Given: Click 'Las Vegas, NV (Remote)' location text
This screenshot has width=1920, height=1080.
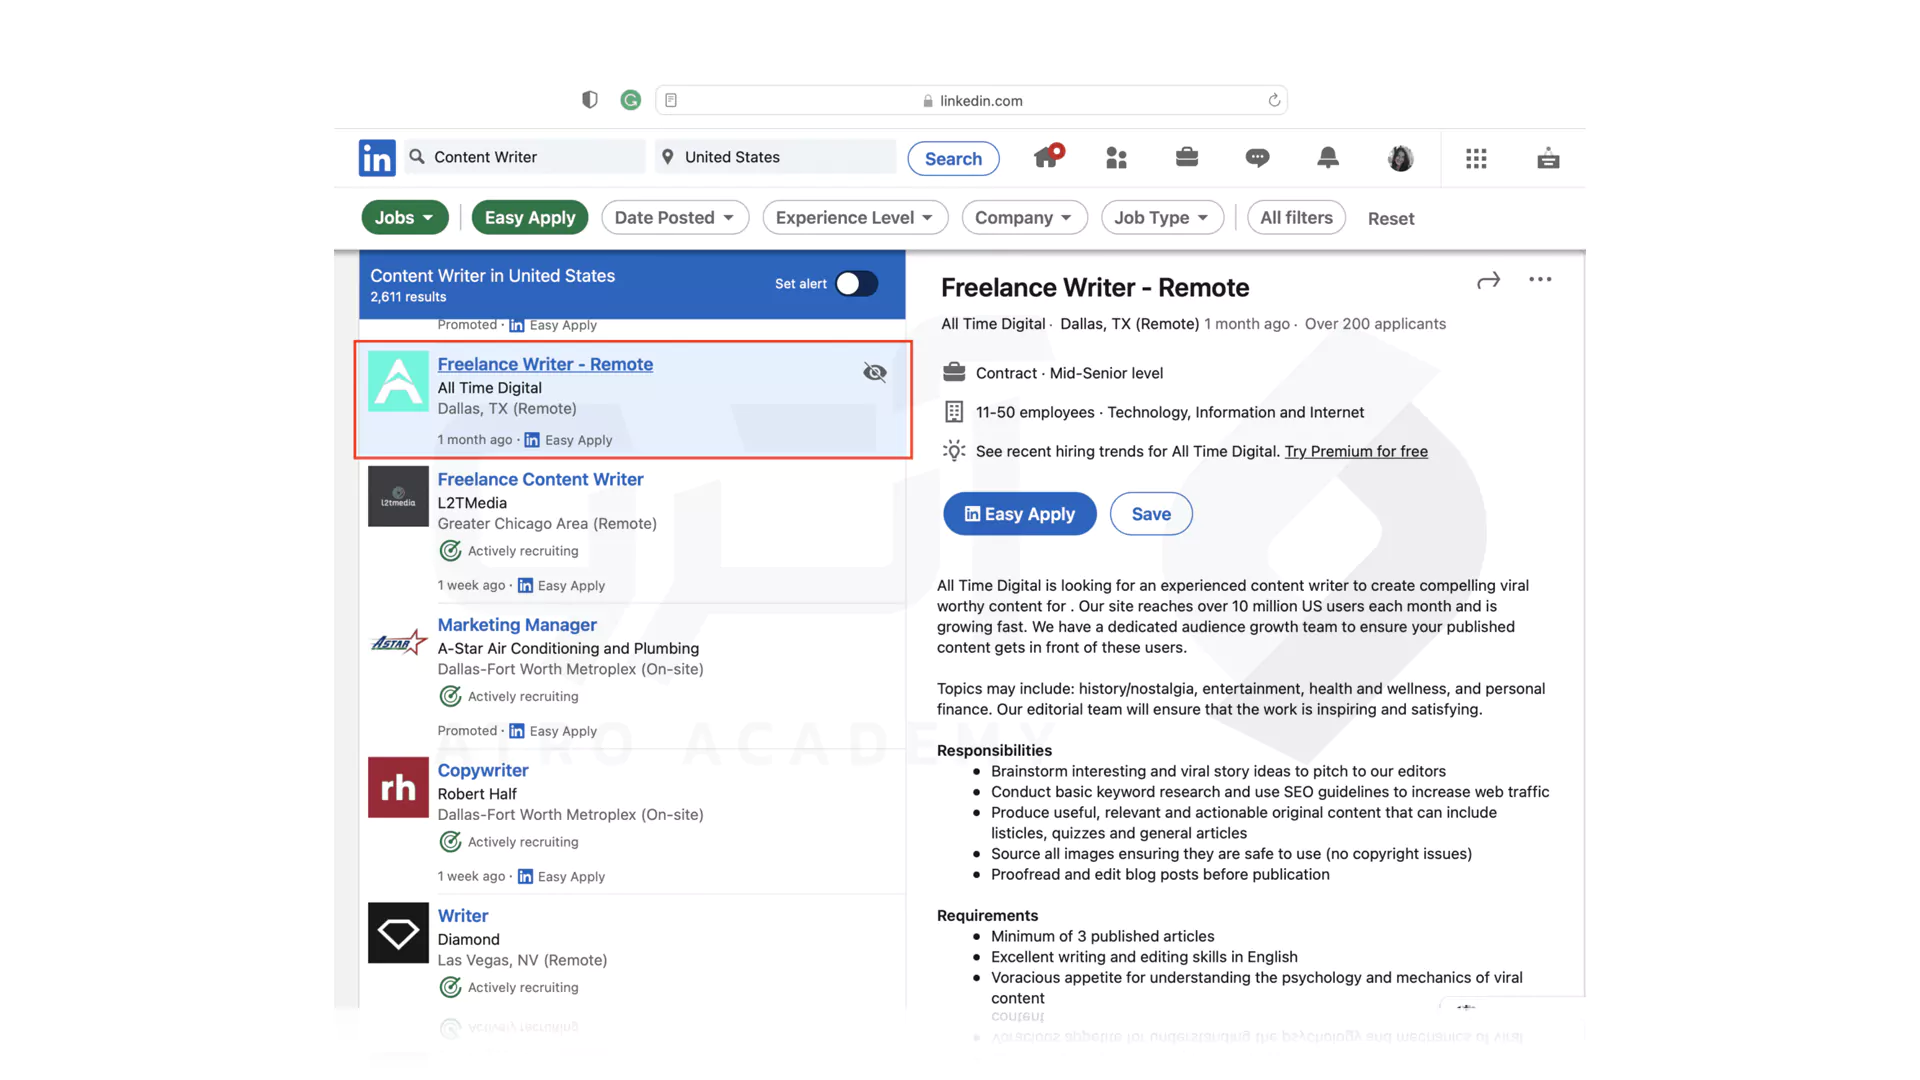Looking at the screenshot, I should pos(522,961).
